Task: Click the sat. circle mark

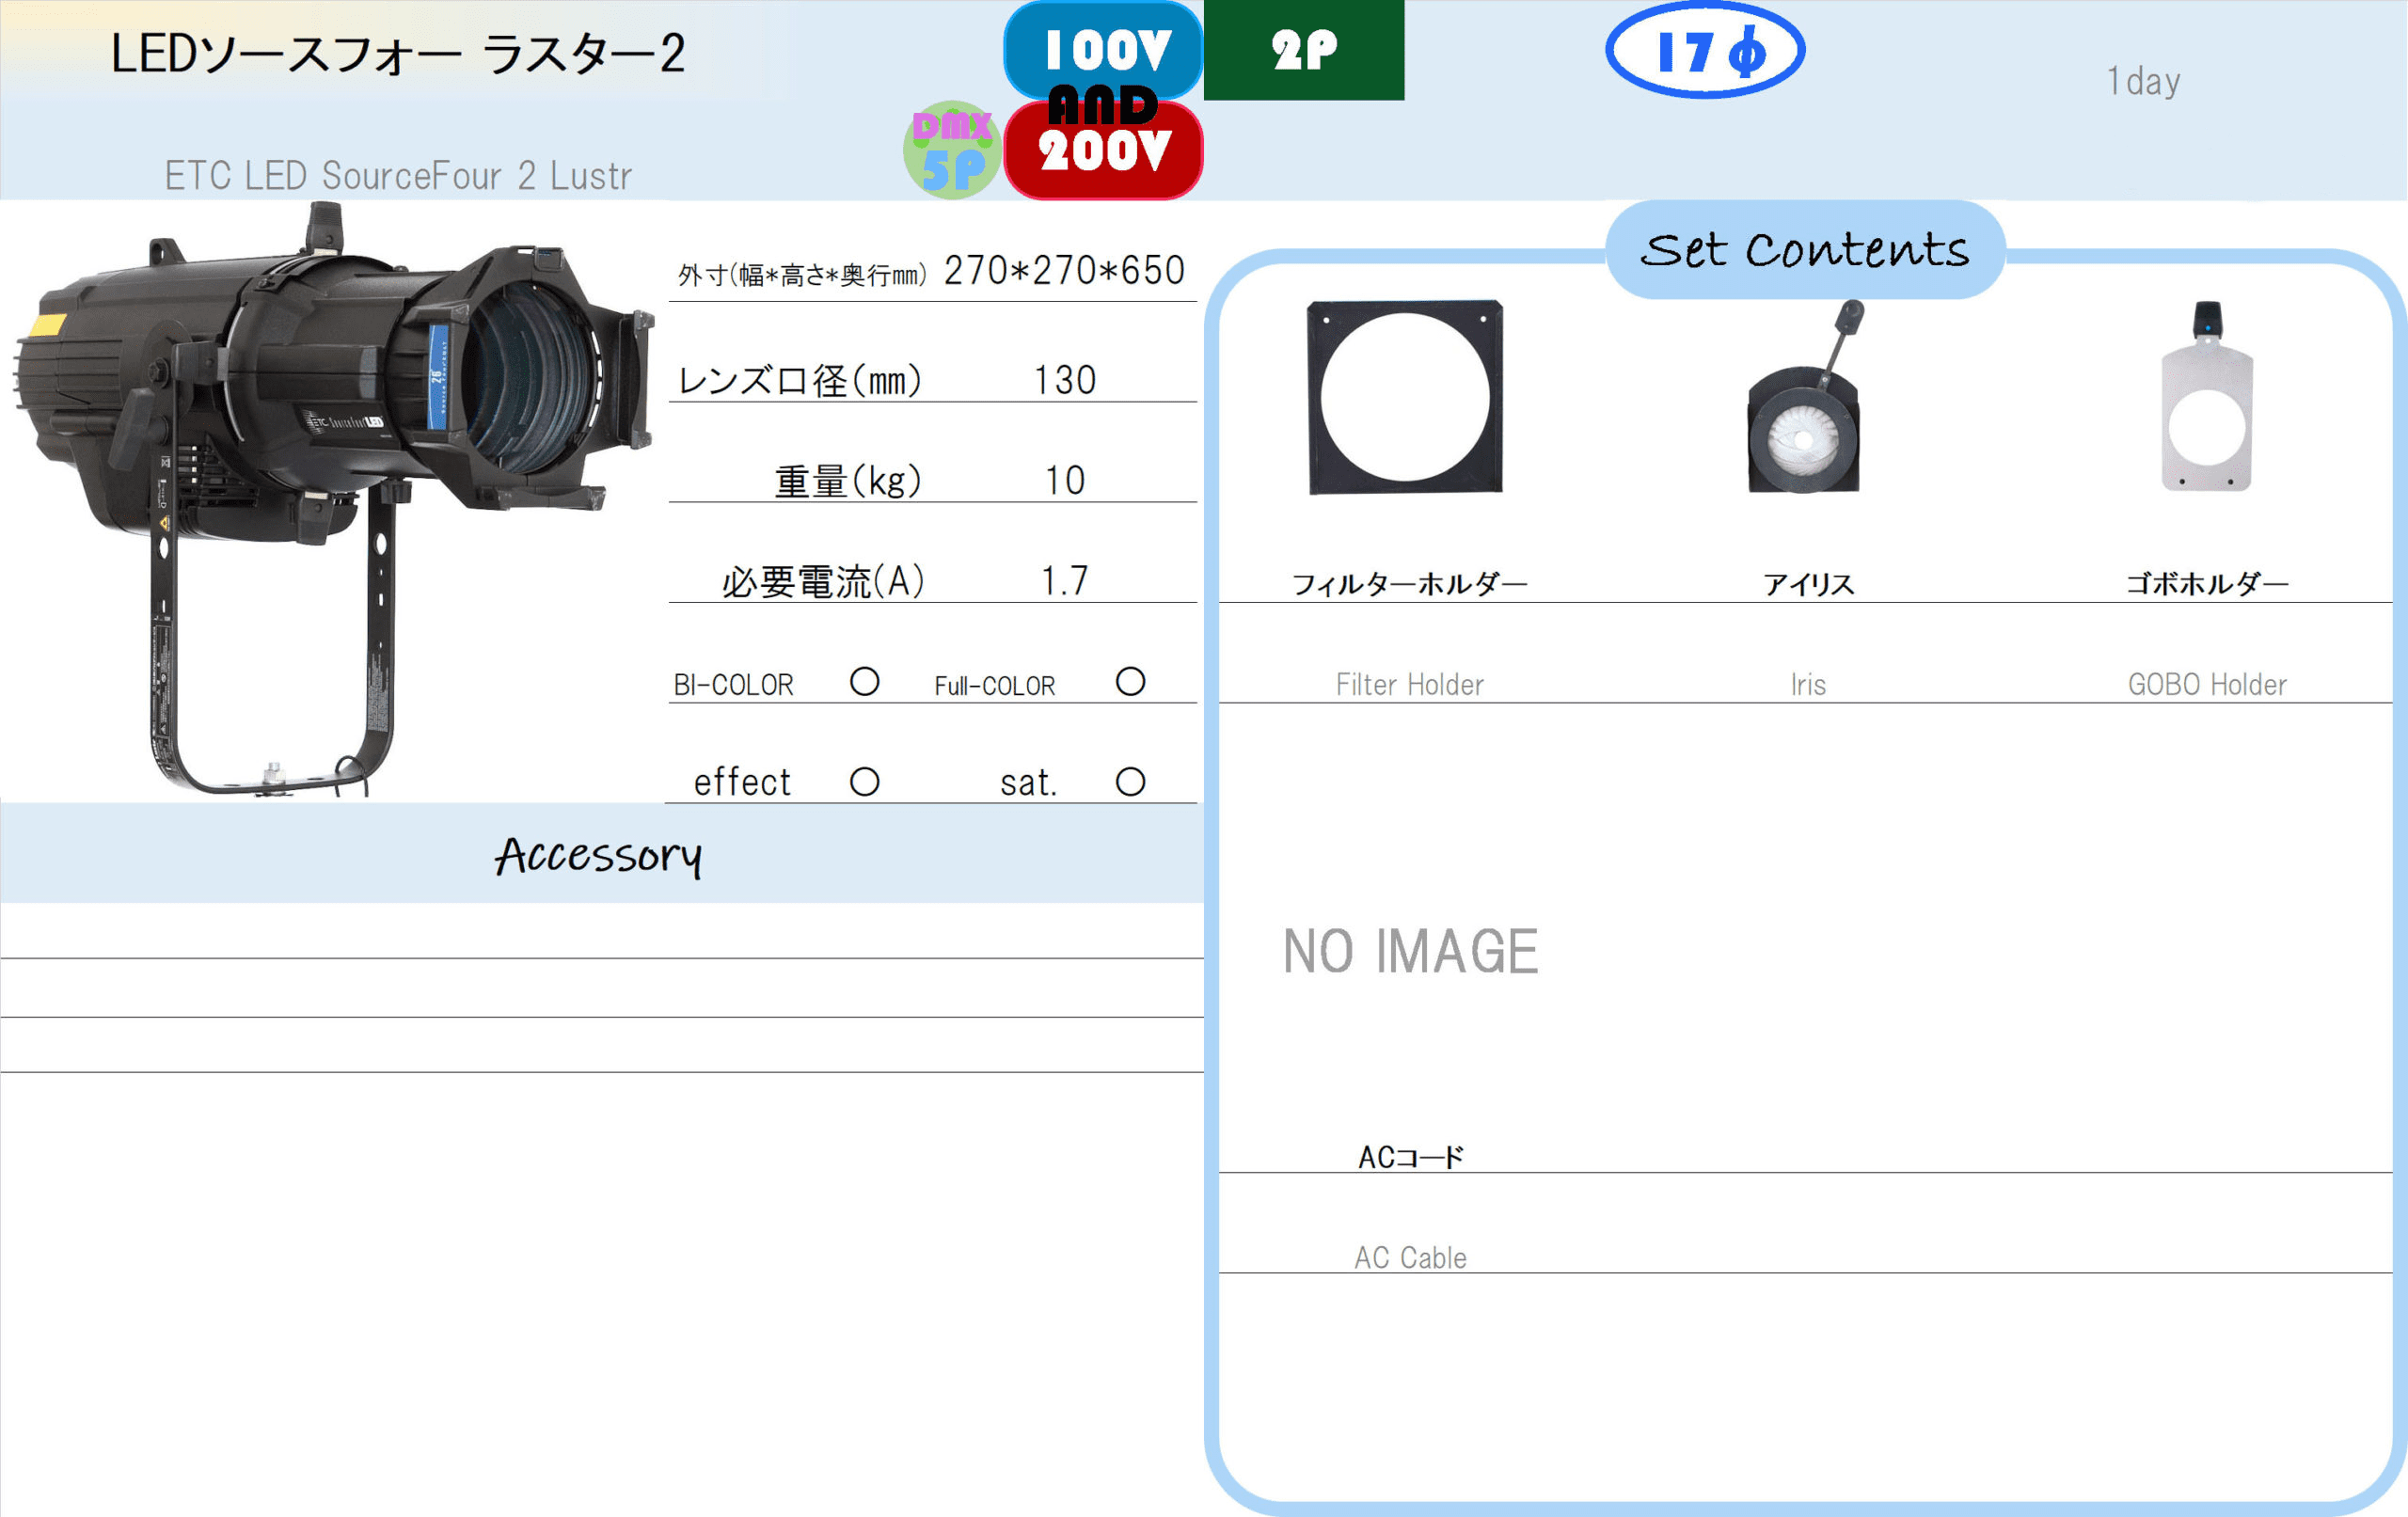Action: point(1131,782)
